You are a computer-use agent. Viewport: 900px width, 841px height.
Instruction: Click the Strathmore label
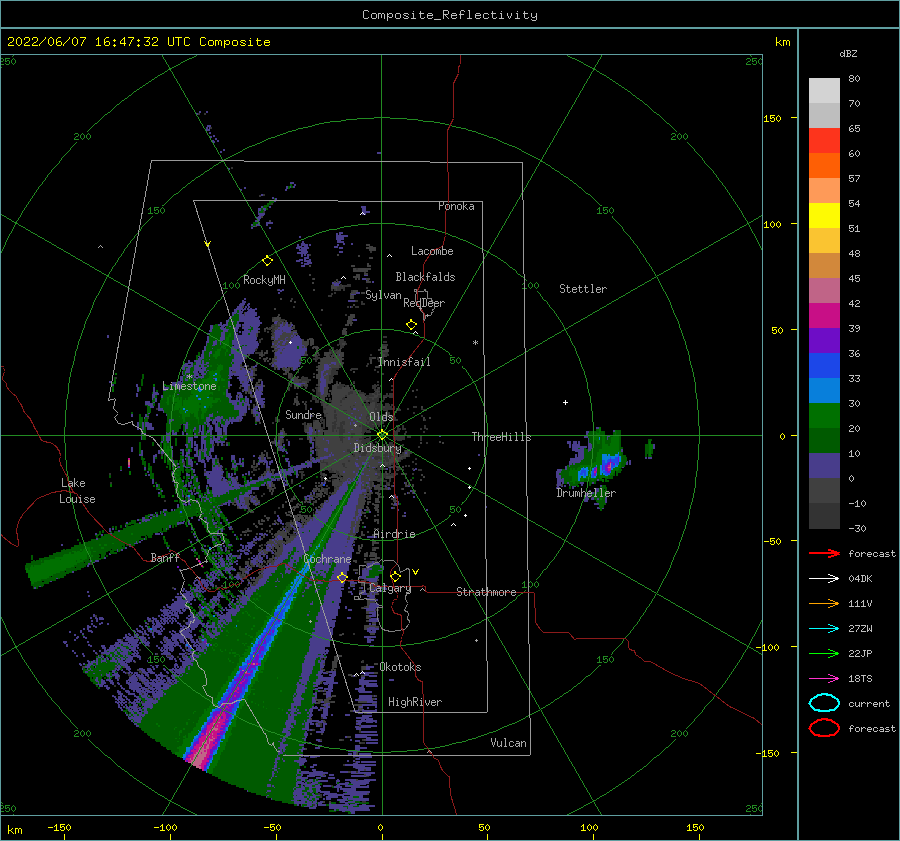[486, 592]
